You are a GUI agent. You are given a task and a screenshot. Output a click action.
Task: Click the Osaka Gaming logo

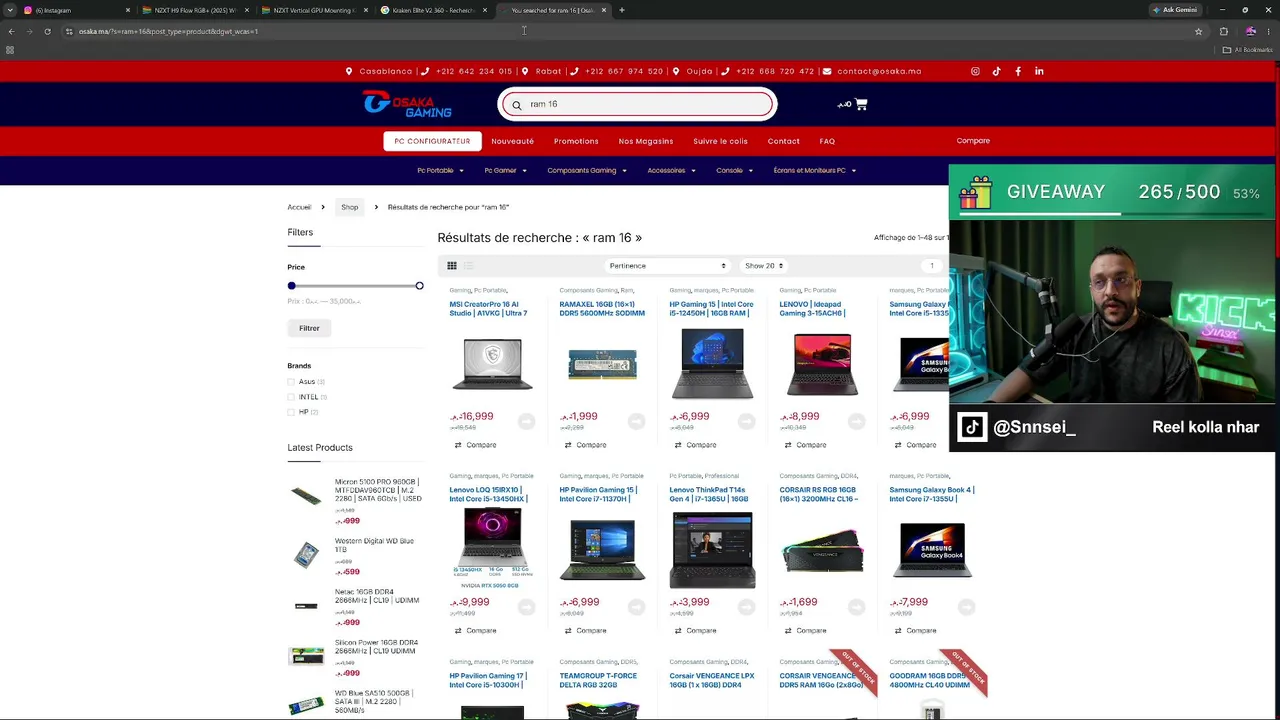(x=407, y=104)
